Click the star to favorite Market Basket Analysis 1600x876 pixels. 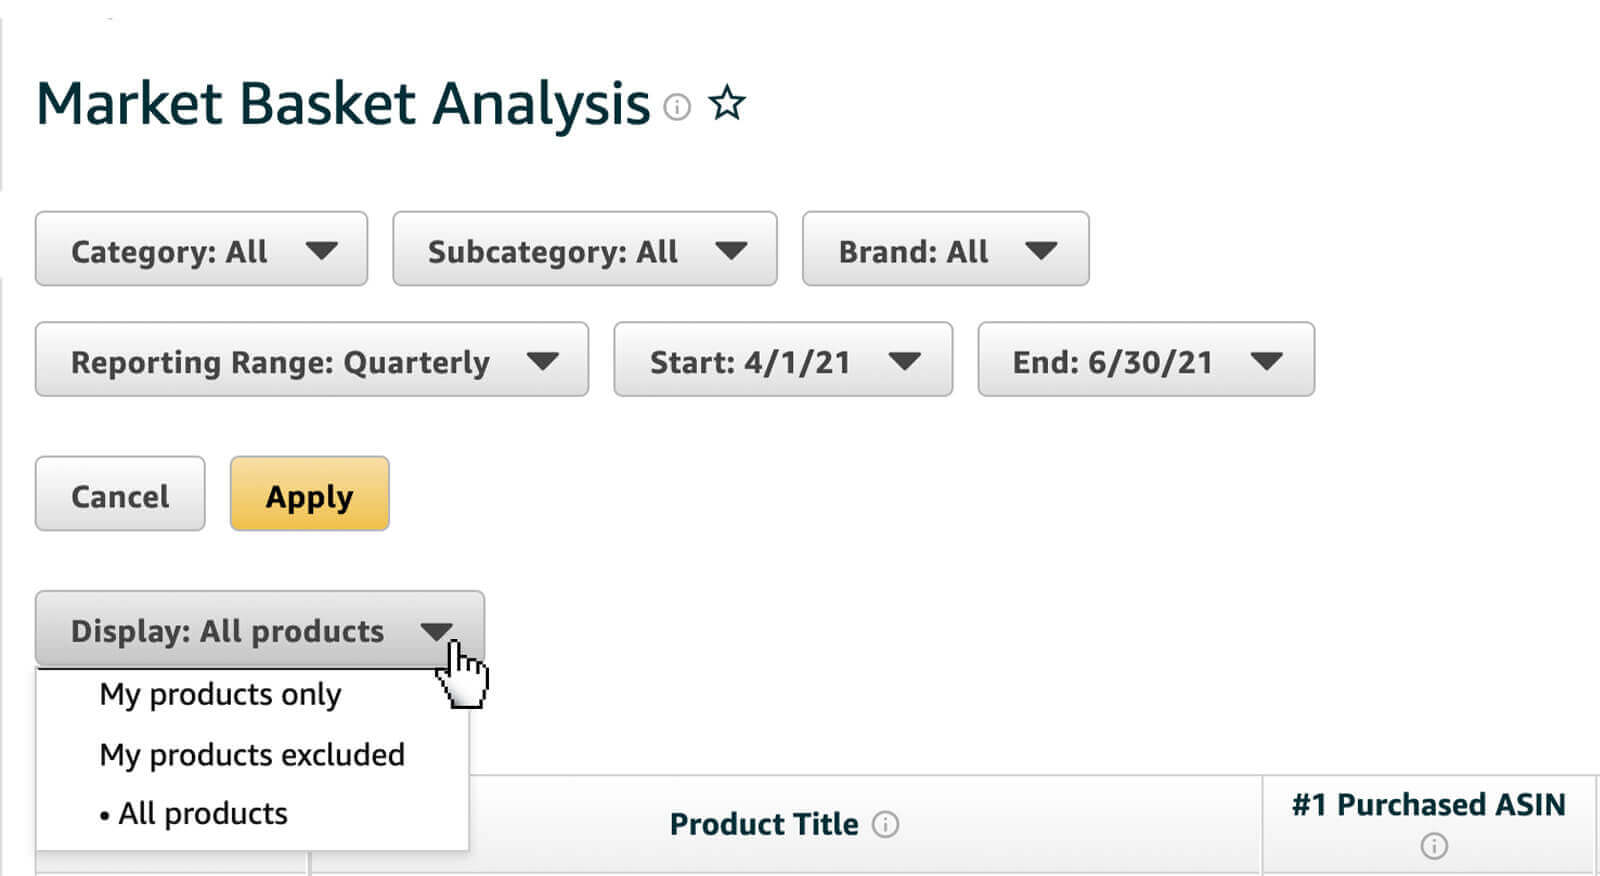point(726,102)
